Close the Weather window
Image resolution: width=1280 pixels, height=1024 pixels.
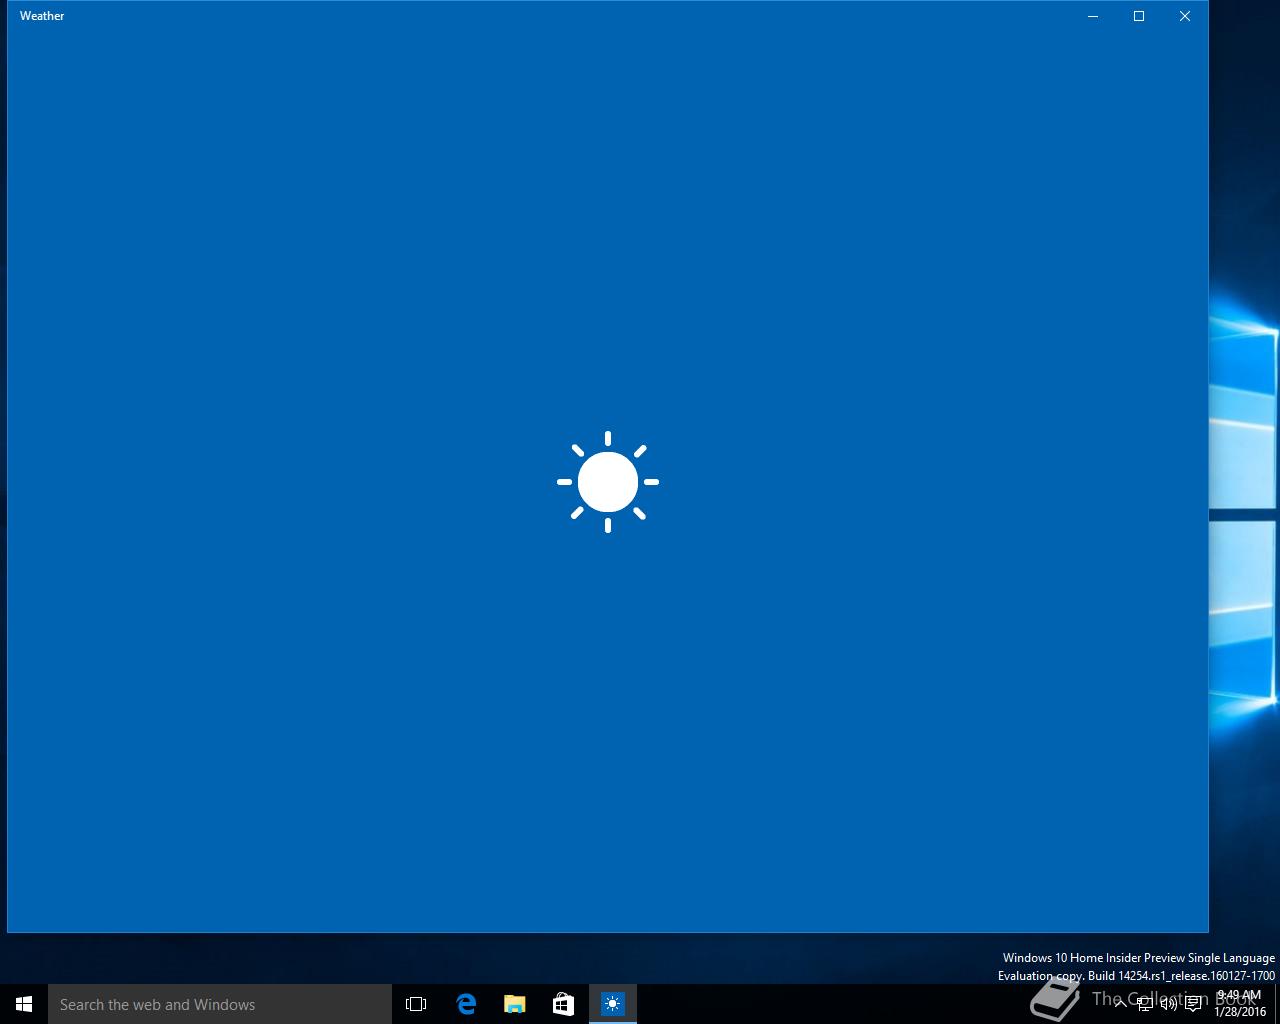pos(1185,16)
